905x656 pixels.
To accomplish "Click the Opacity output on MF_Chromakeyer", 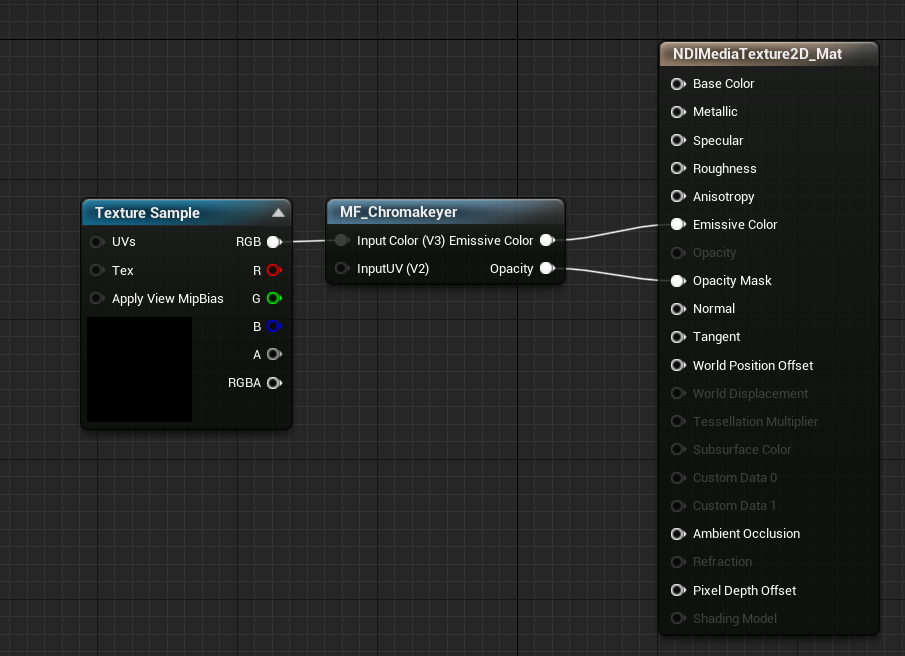I will coord(547,268).
